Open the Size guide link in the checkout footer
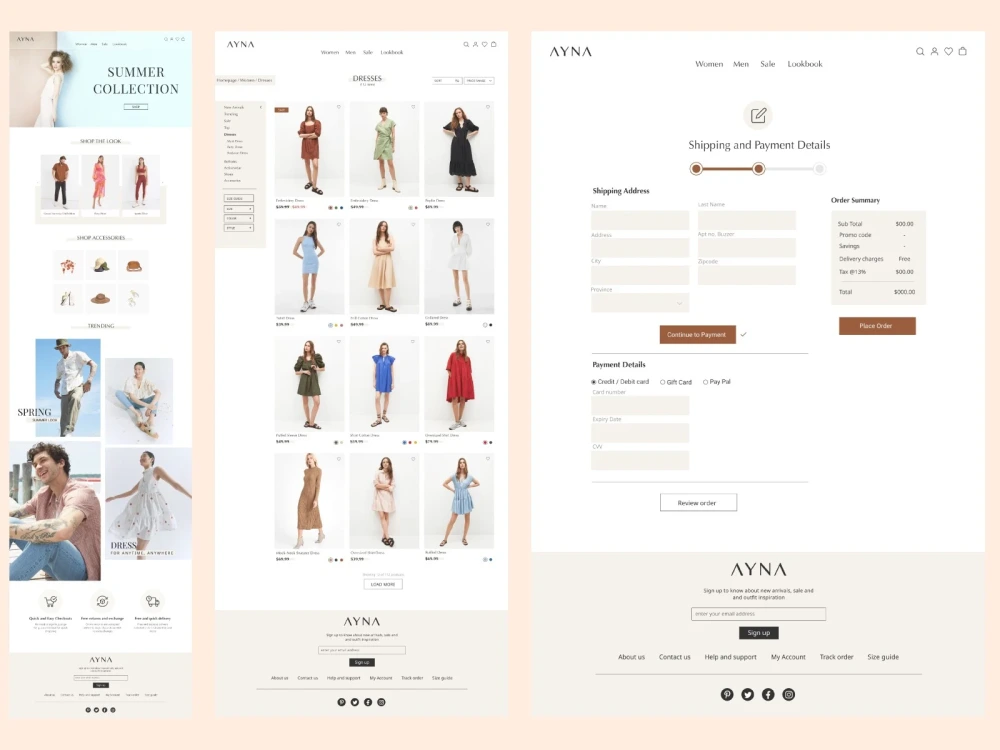This screenshot has height=750, width=1000. coord(883,657)
